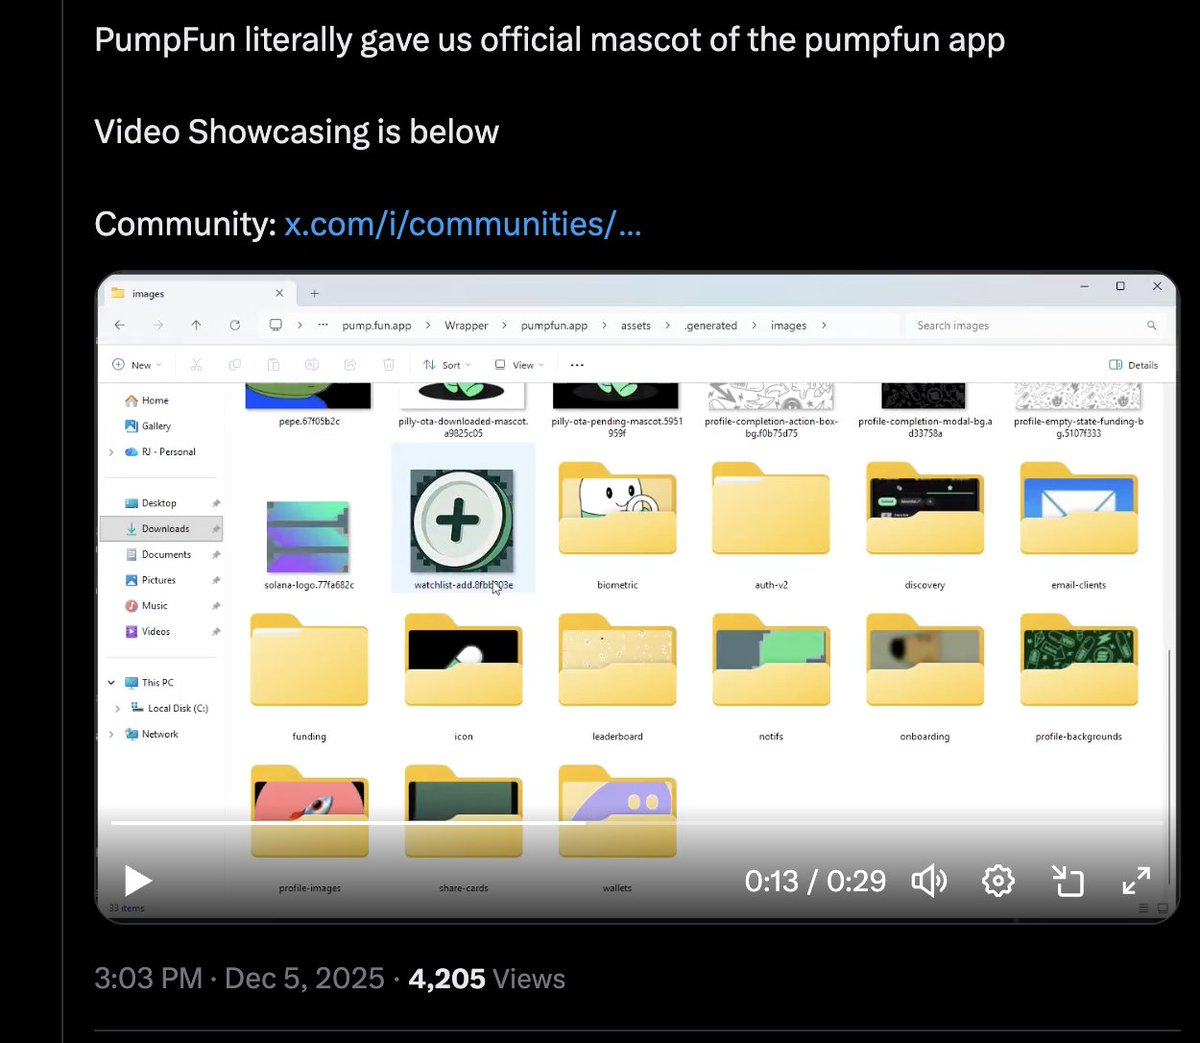Click the Cut scissors icon
This screenshot has width=1200, height=1043.
[196, 365]
